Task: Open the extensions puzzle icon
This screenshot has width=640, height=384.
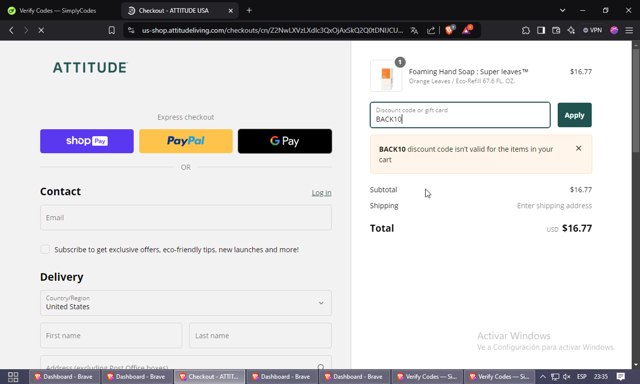Action: (526, 30)
